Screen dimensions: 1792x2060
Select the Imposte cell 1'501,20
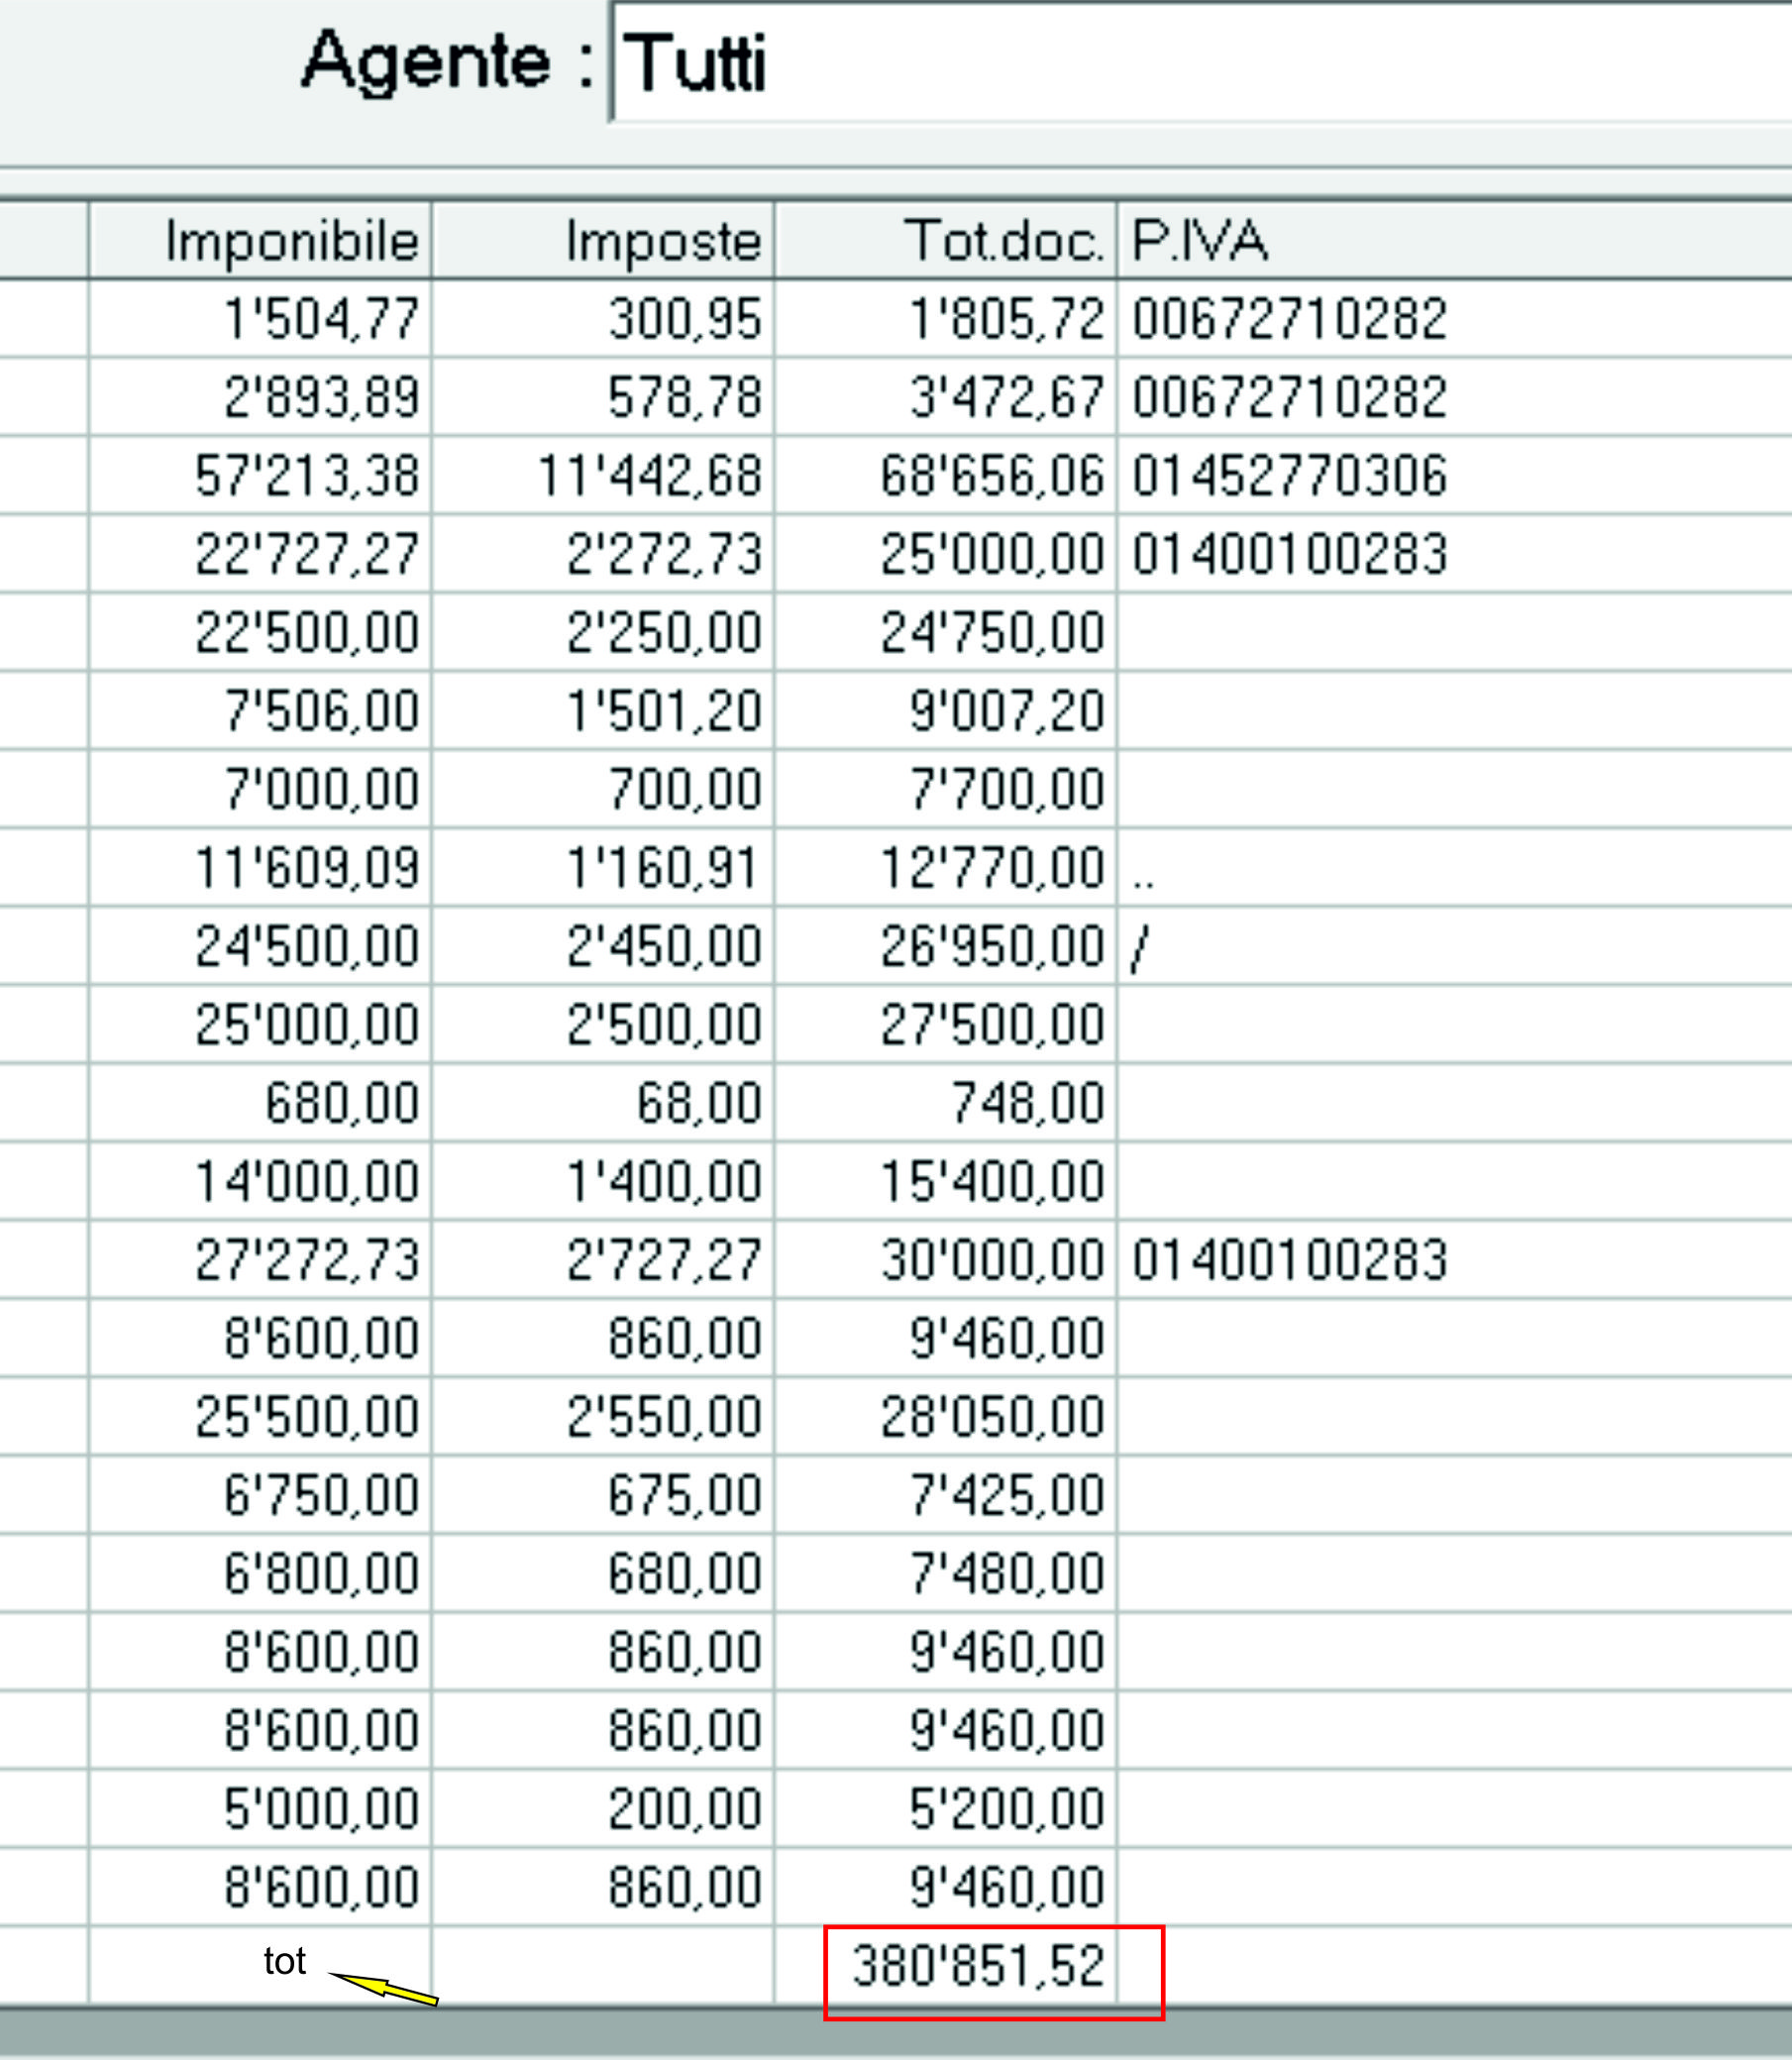tap(664, 710)
